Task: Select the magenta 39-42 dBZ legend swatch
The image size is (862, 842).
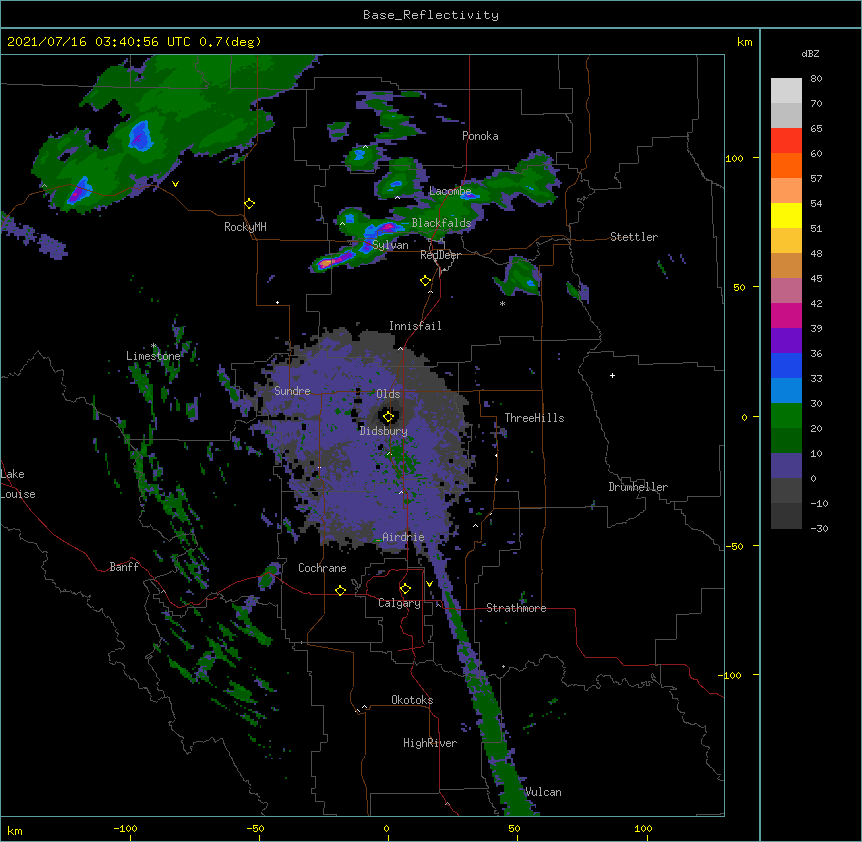Action: [x=786, y=316]
